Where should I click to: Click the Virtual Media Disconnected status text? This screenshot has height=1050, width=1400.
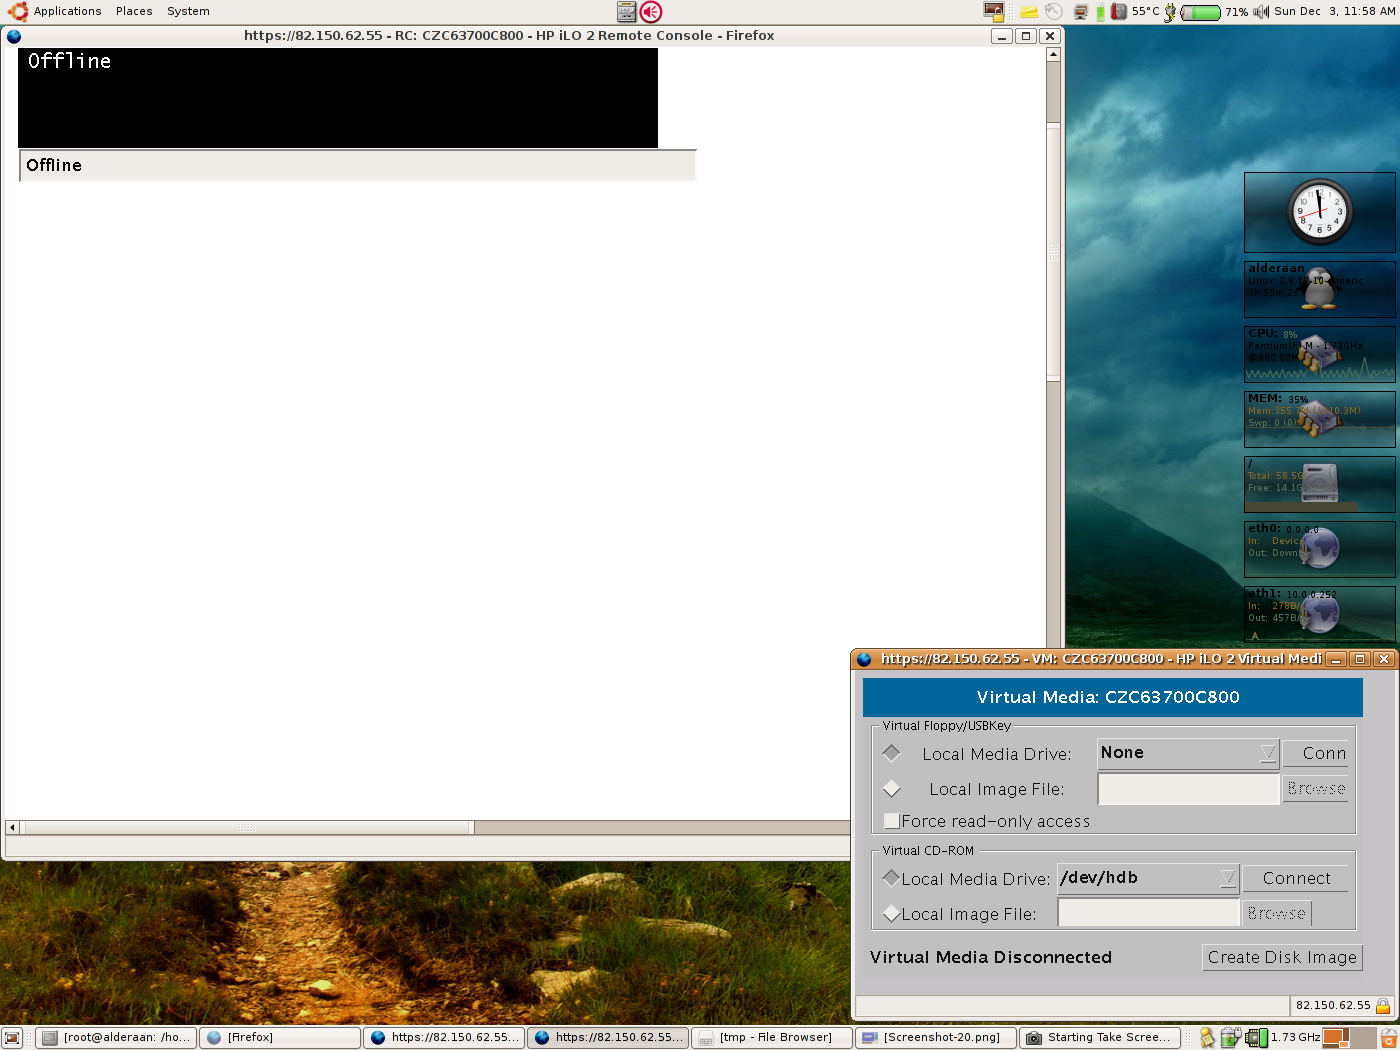coord(991,957)
